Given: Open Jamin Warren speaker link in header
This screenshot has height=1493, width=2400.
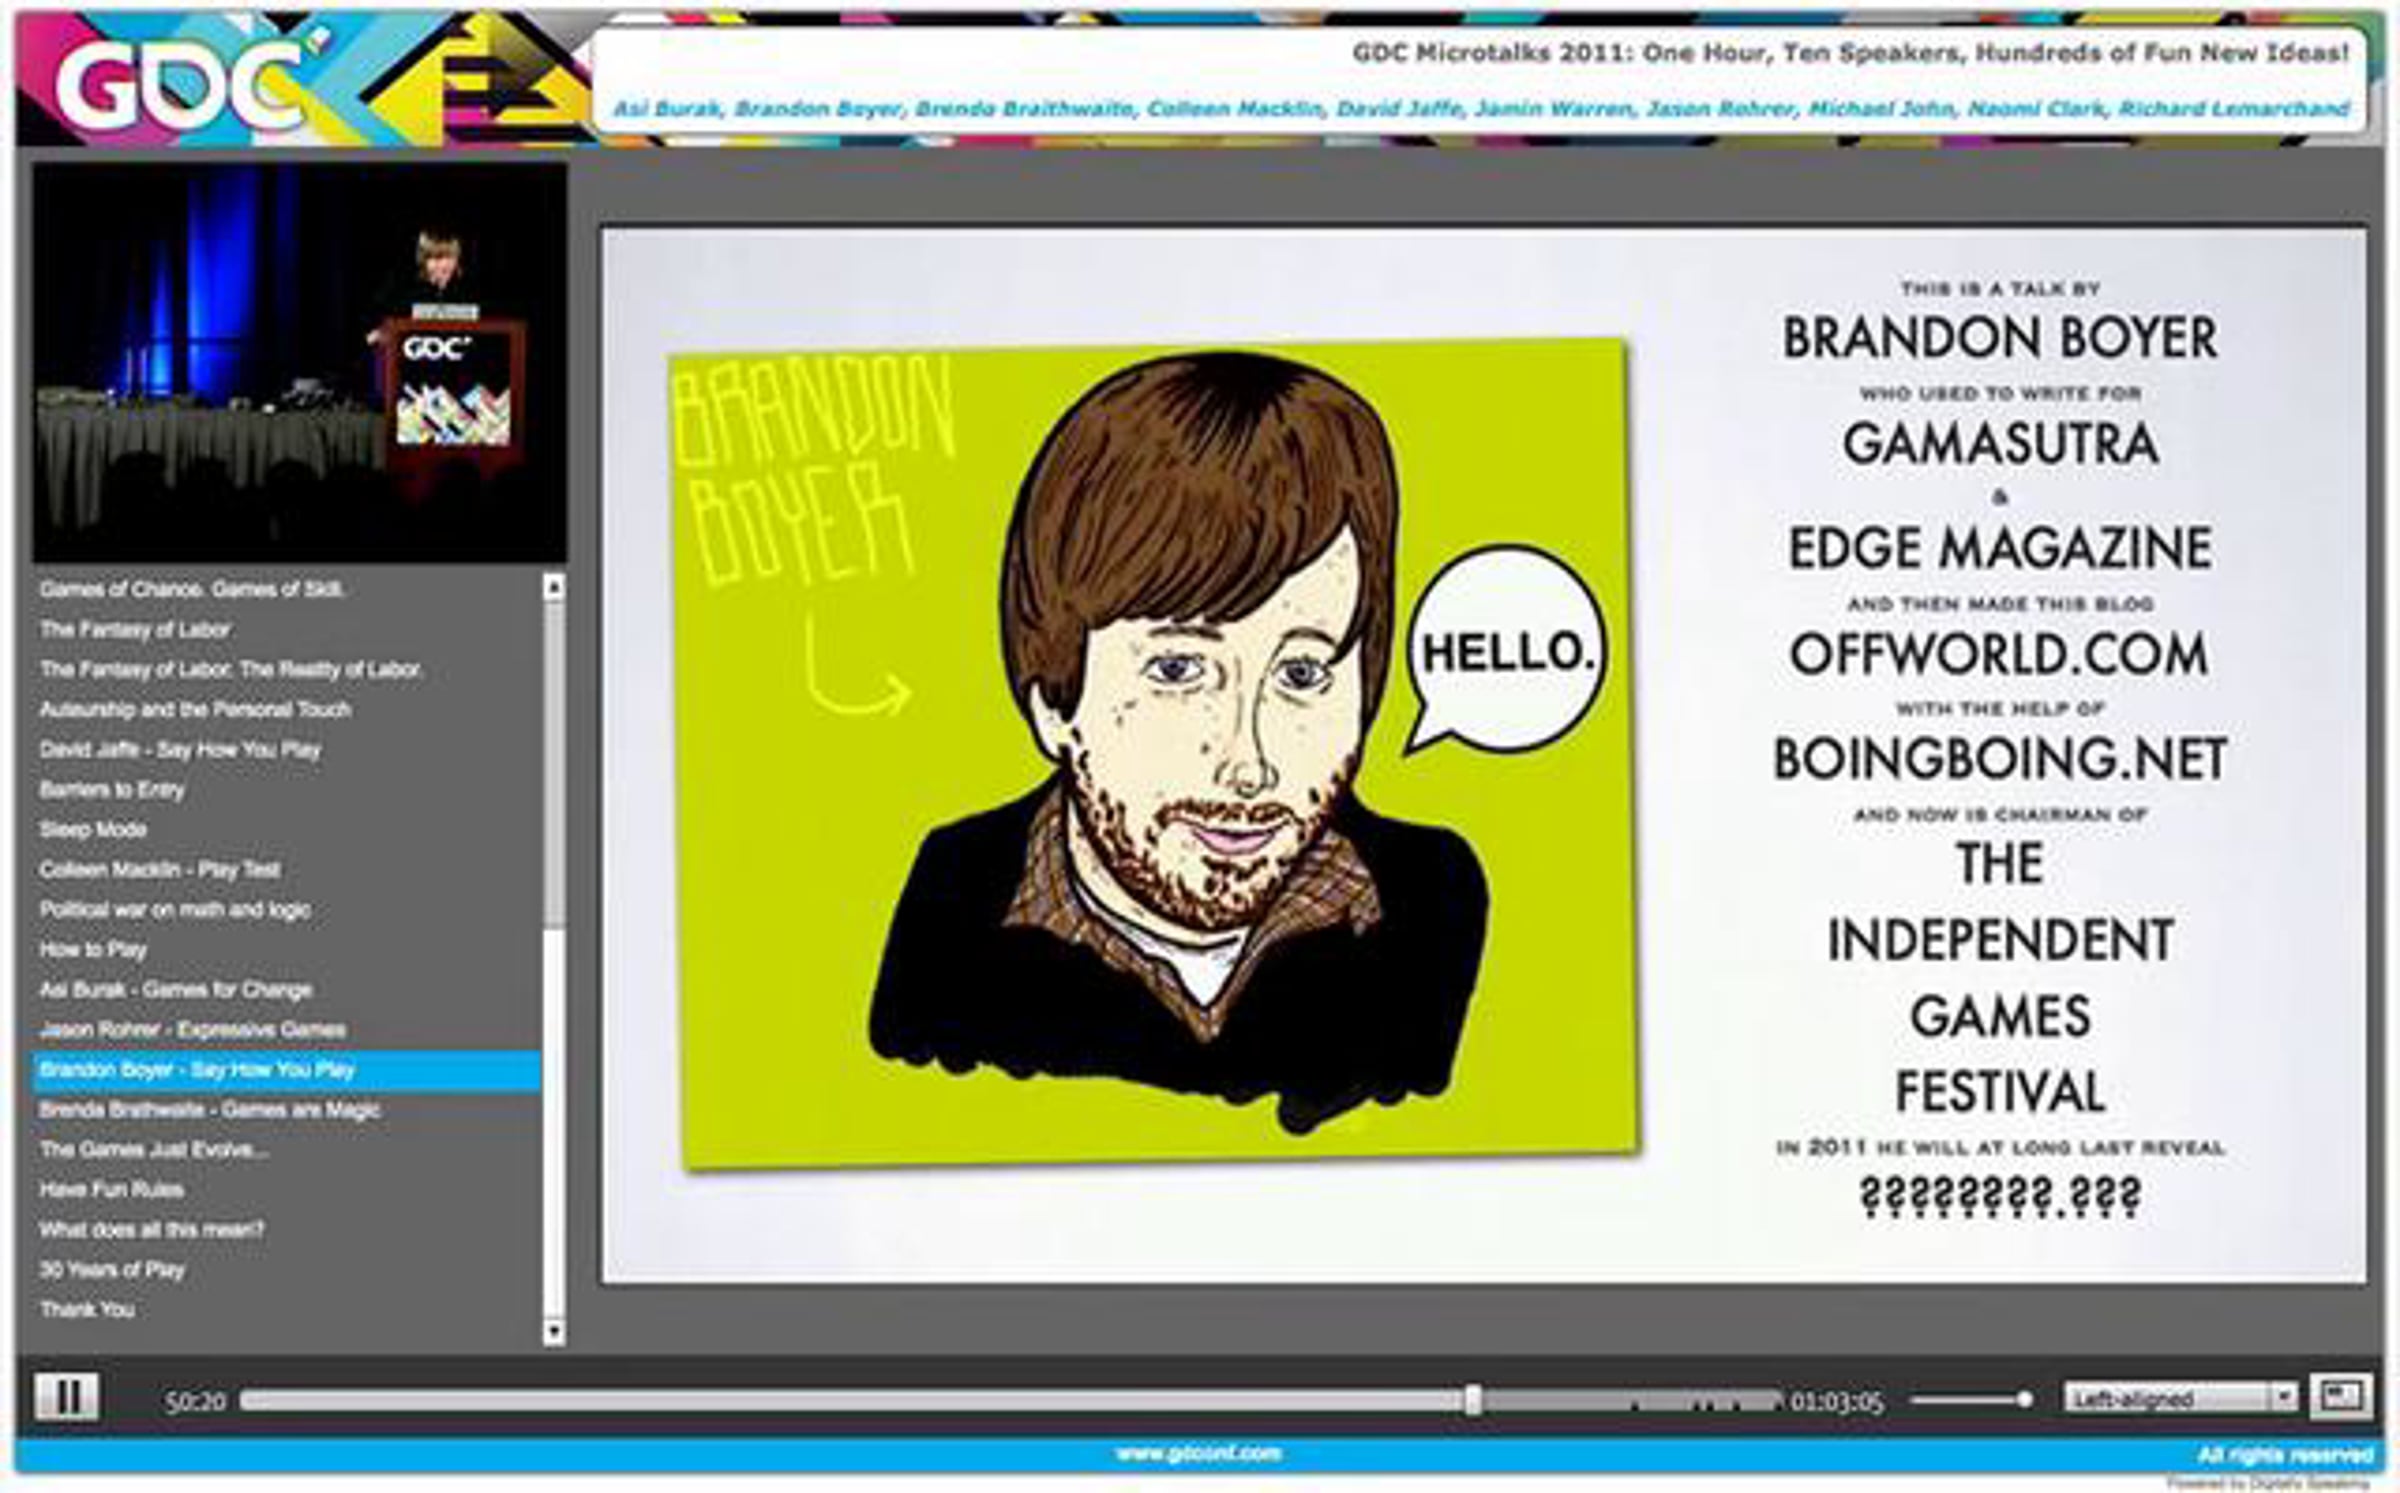Looking at the screenshot, I should [x=1553, y=108].
